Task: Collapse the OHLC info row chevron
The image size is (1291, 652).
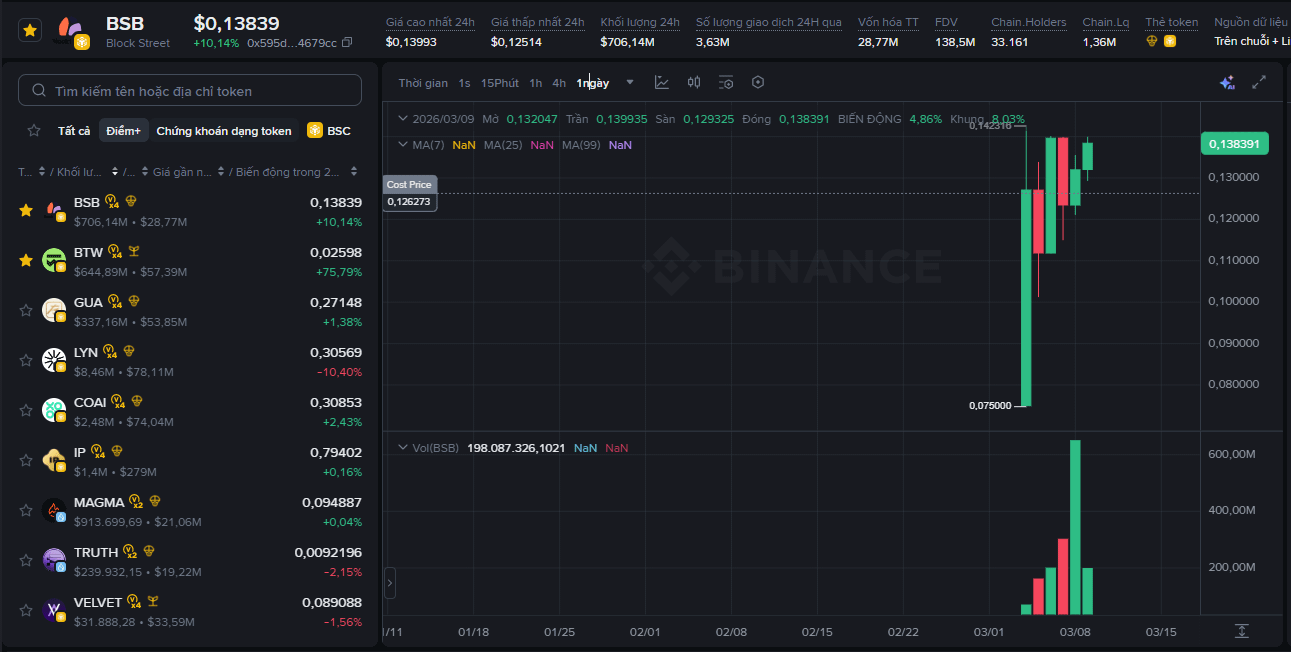Action: (403, 118)
